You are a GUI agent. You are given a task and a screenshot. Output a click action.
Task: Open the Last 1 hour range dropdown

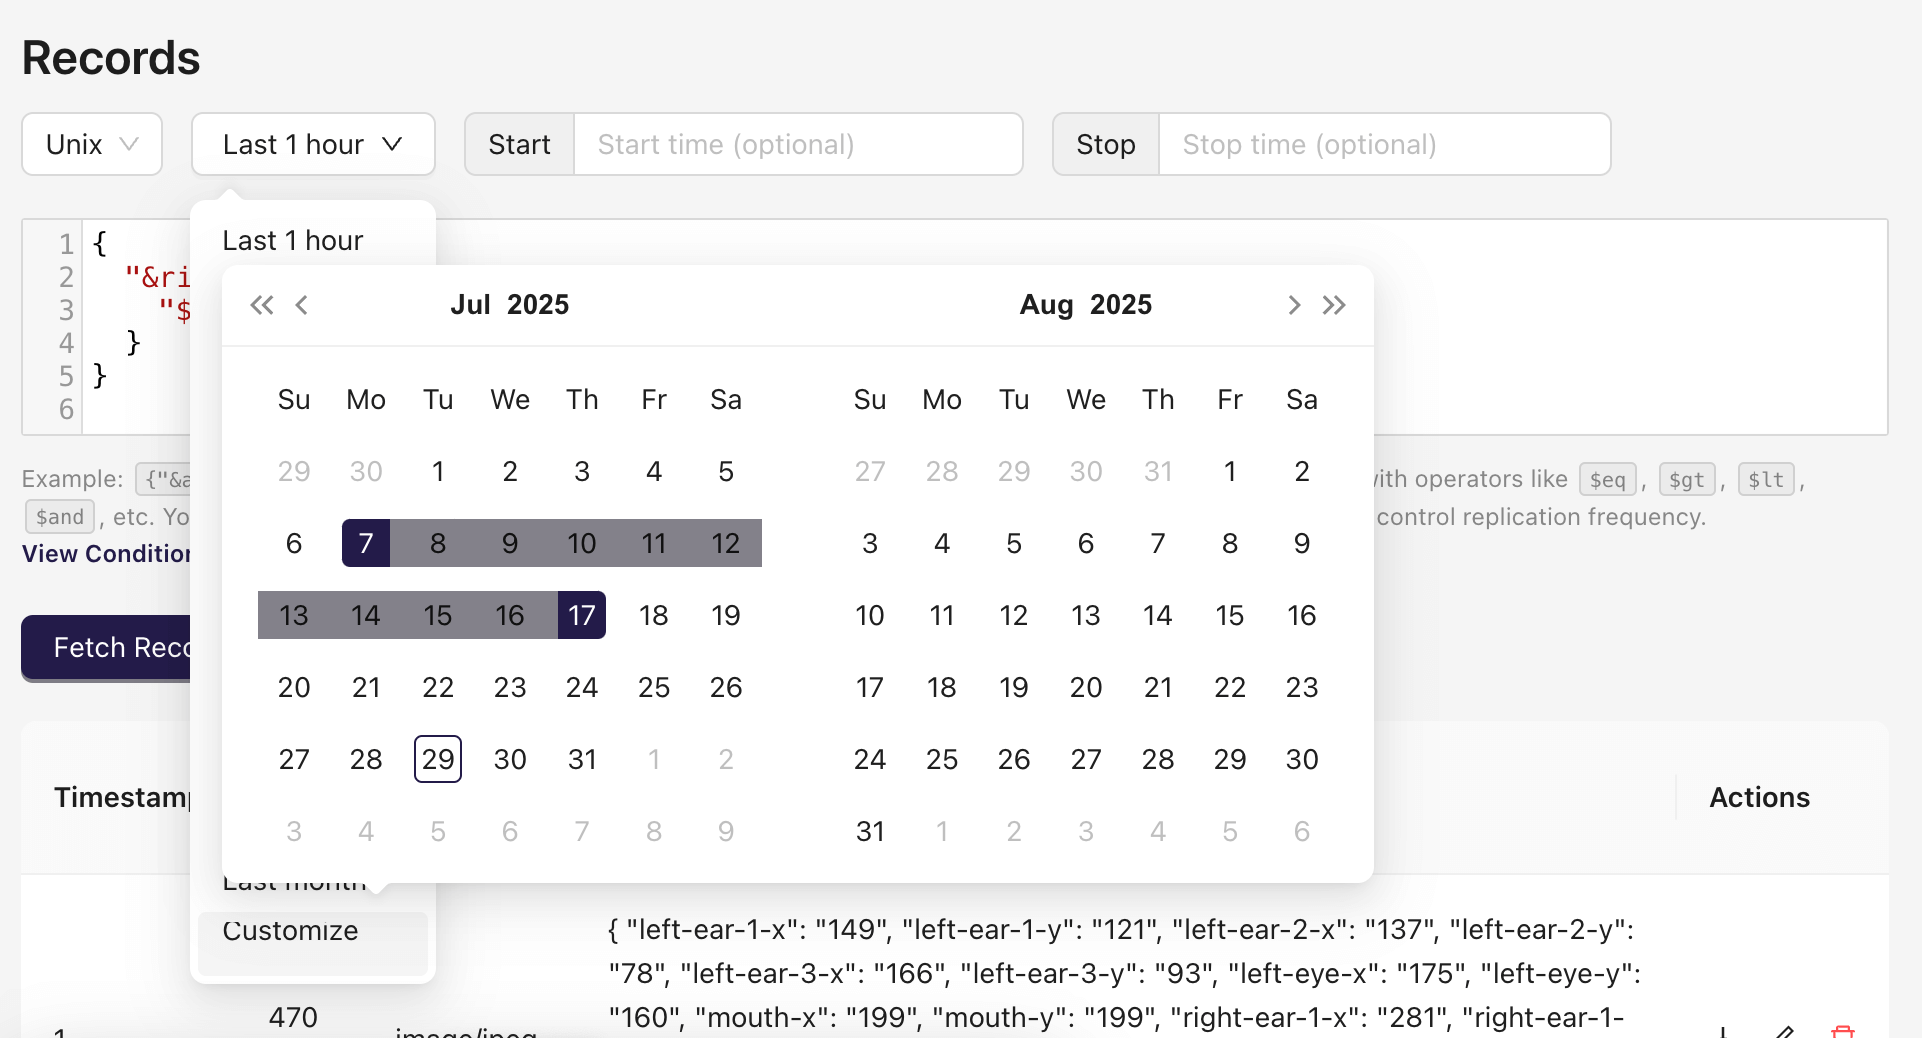click(x=313, y=144)
